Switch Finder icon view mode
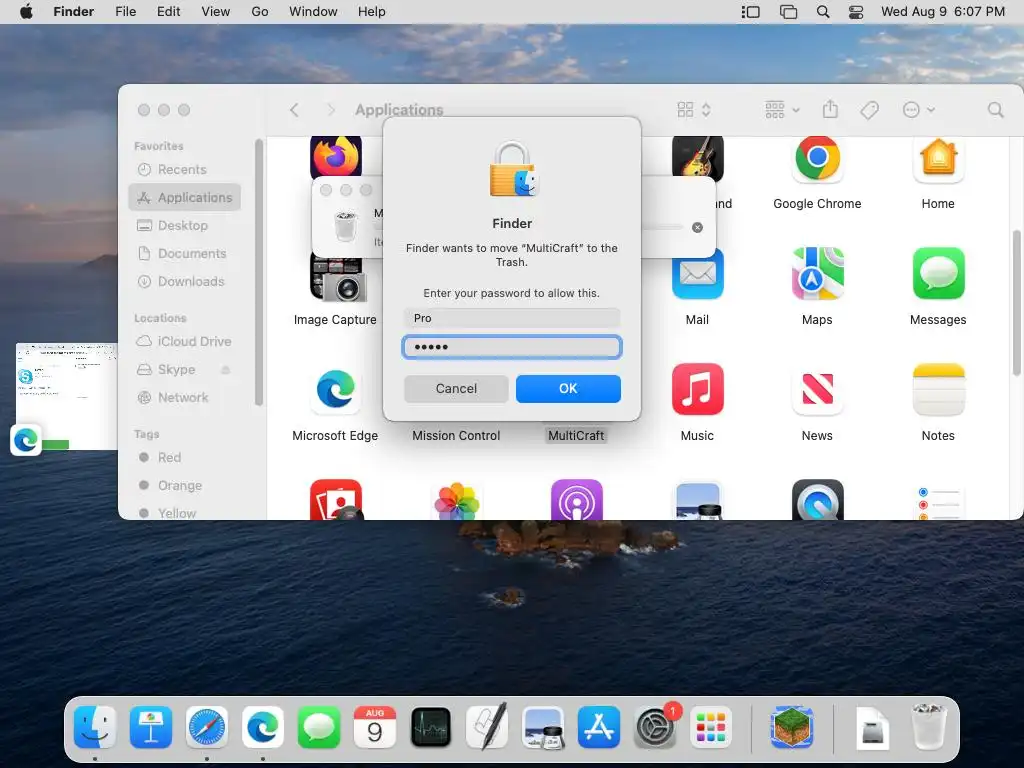The image size is (1024, 768). pos(694,110)
